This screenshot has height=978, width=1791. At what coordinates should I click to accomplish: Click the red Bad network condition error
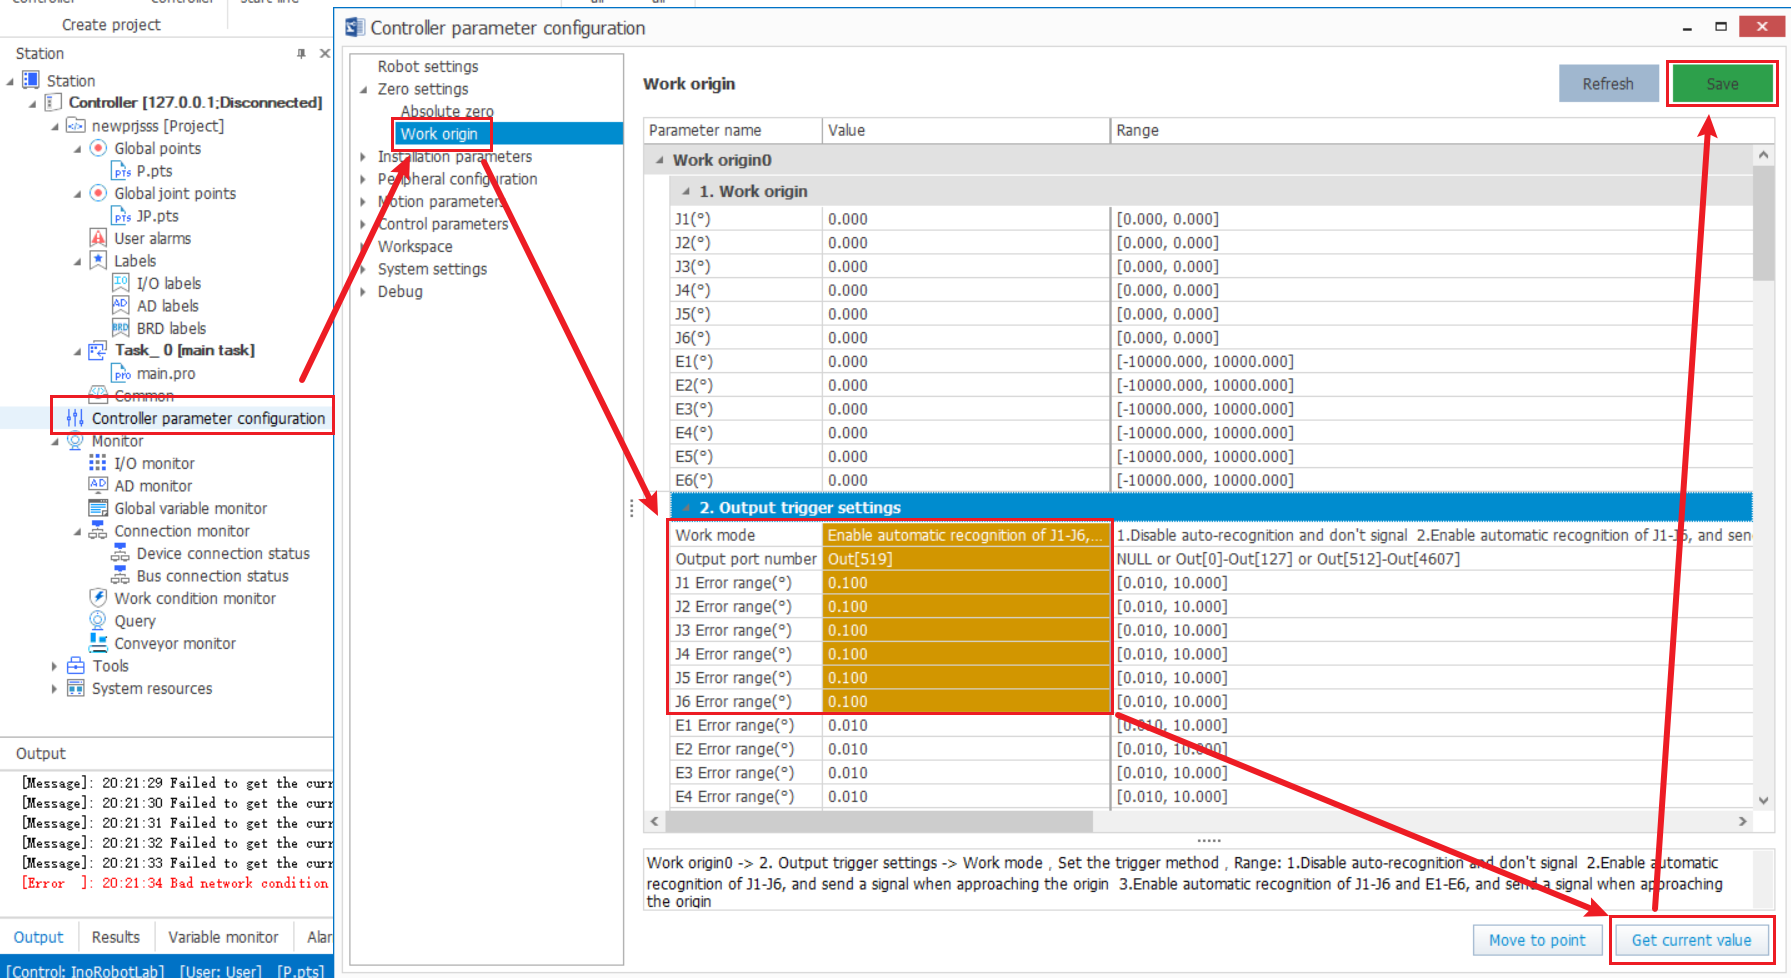click(175, 883)
